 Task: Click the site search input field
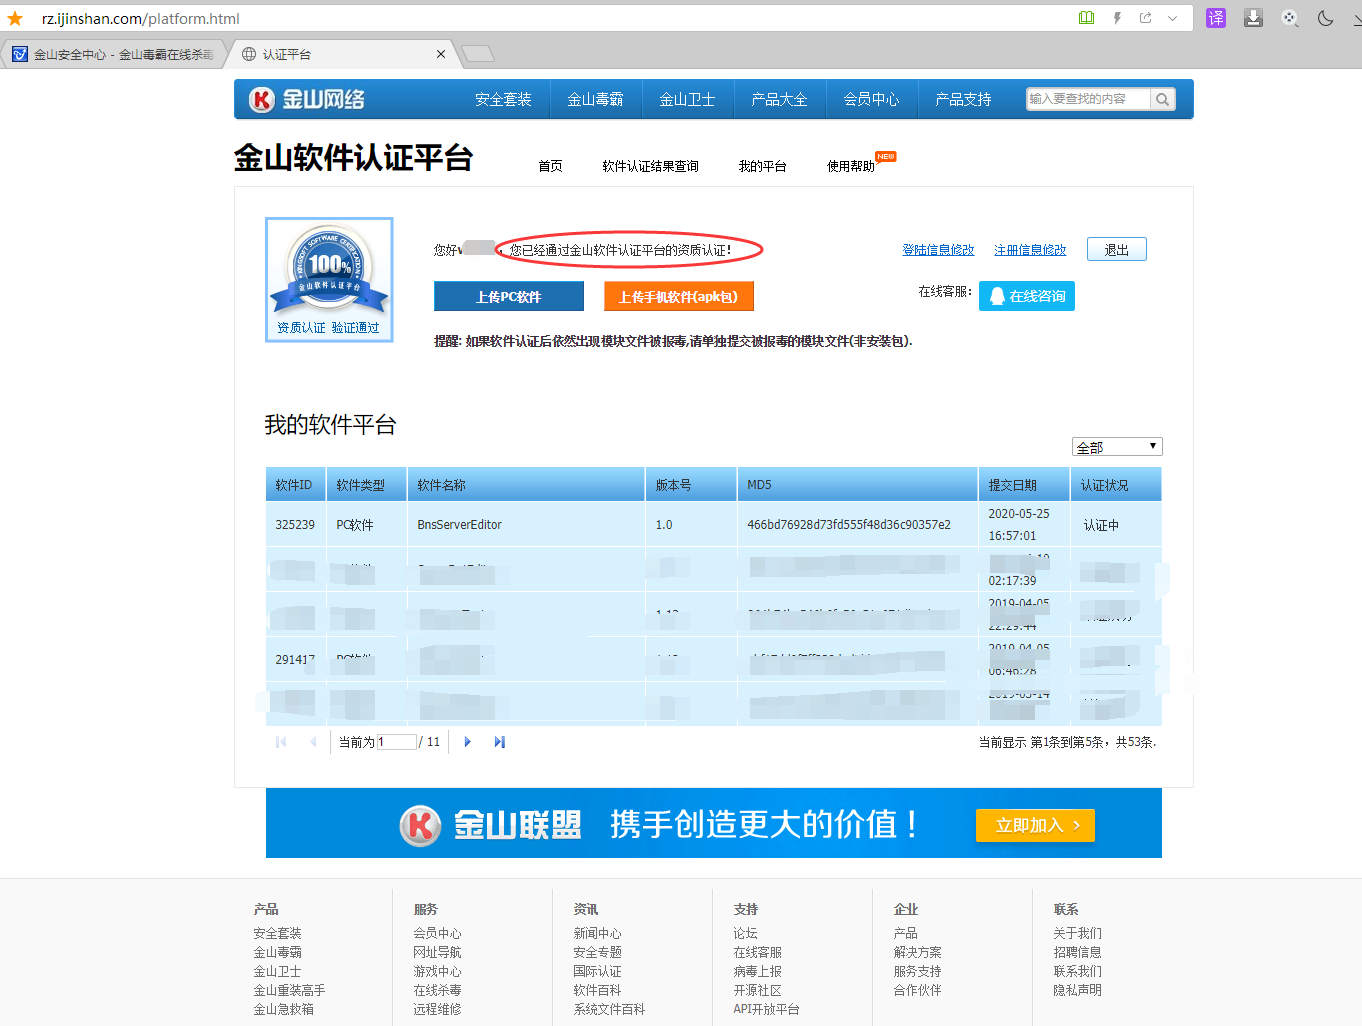point(1088,99)
